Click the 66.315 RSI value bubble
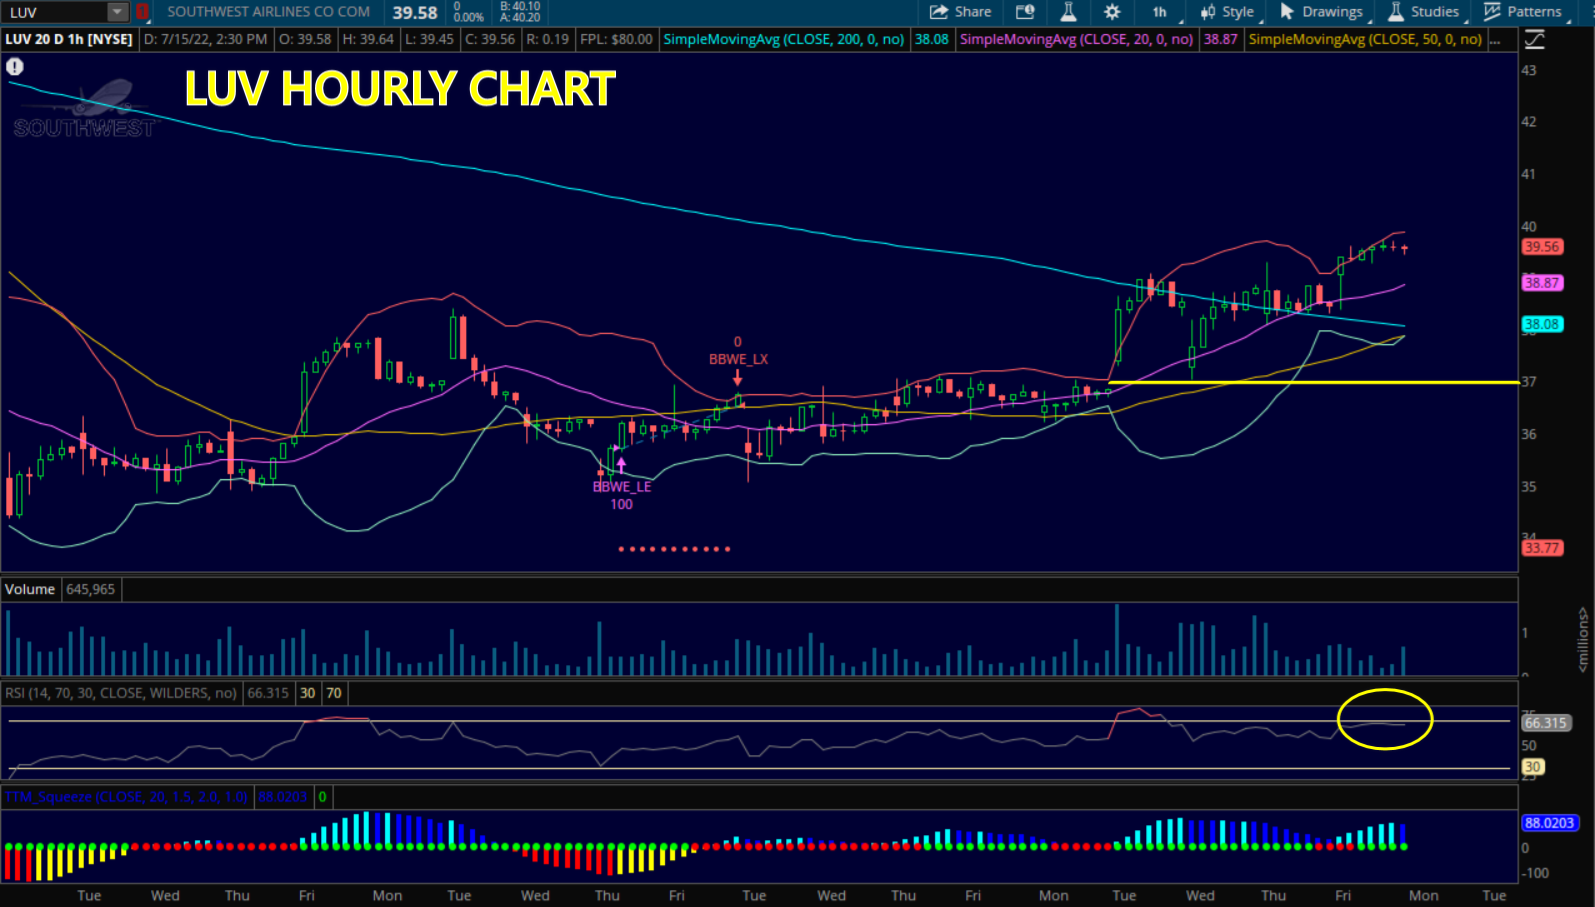 pyautogui.click(x=1546, y=723)
